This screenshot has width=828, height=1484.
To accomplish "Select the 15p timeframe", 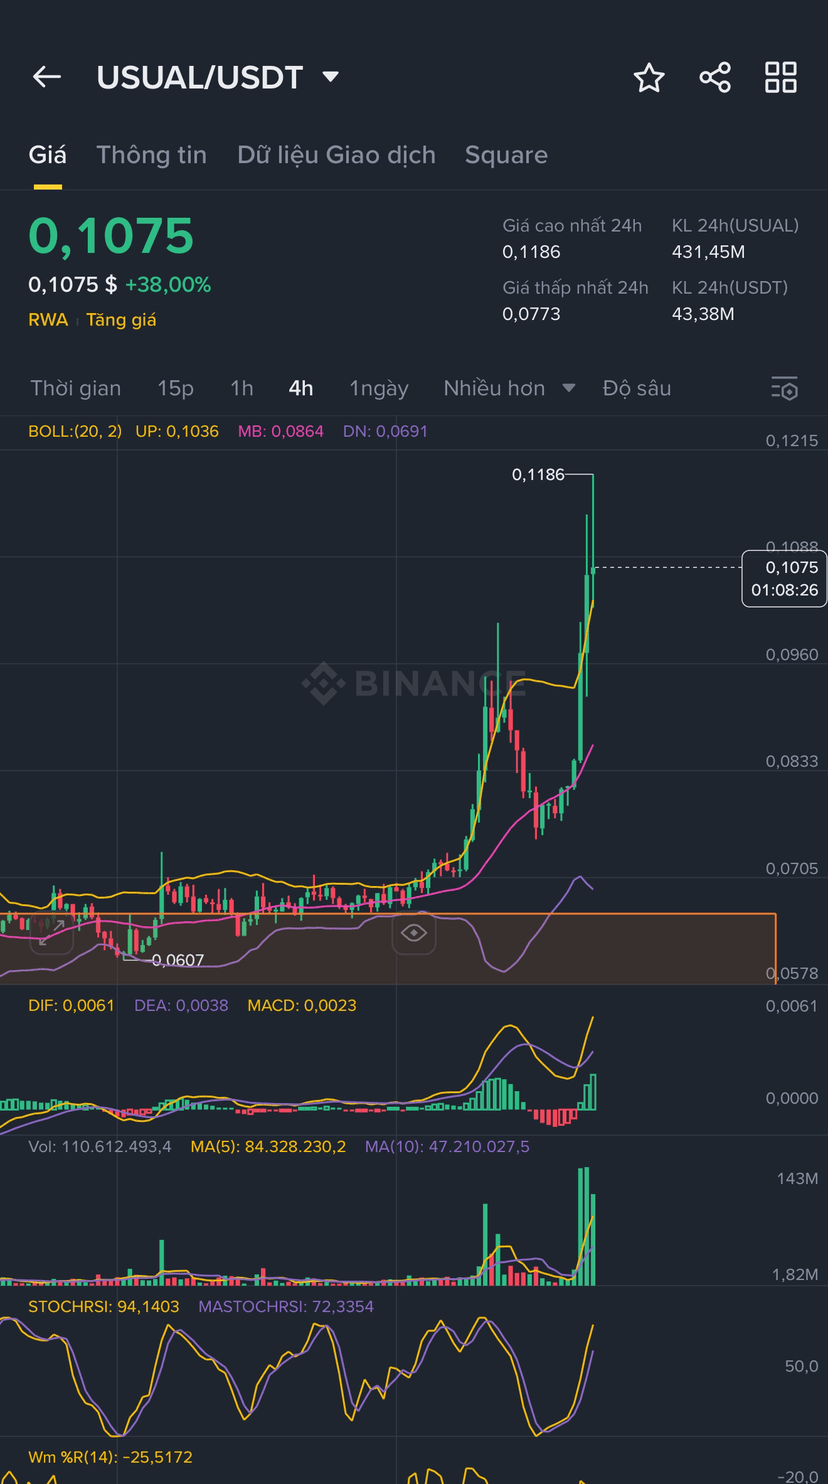I will tap(175, 388).
